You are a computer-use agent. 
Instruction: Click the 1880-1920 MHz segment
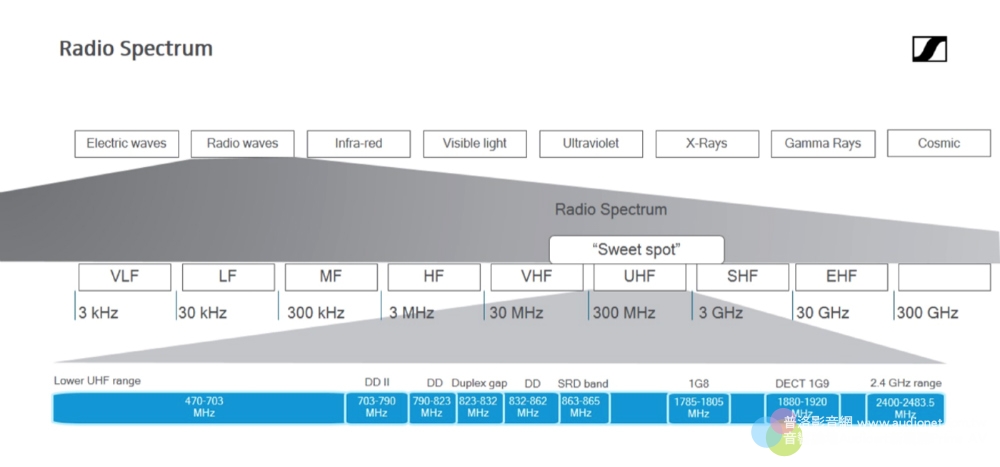(x=802, y=408)
